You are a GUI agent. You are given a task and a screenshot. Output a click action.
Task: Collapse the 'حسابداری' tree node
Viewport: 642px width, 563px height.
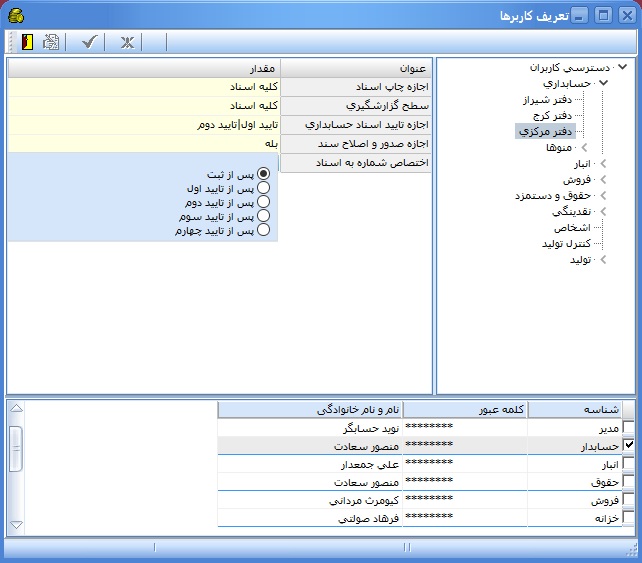tap(603, 85)
